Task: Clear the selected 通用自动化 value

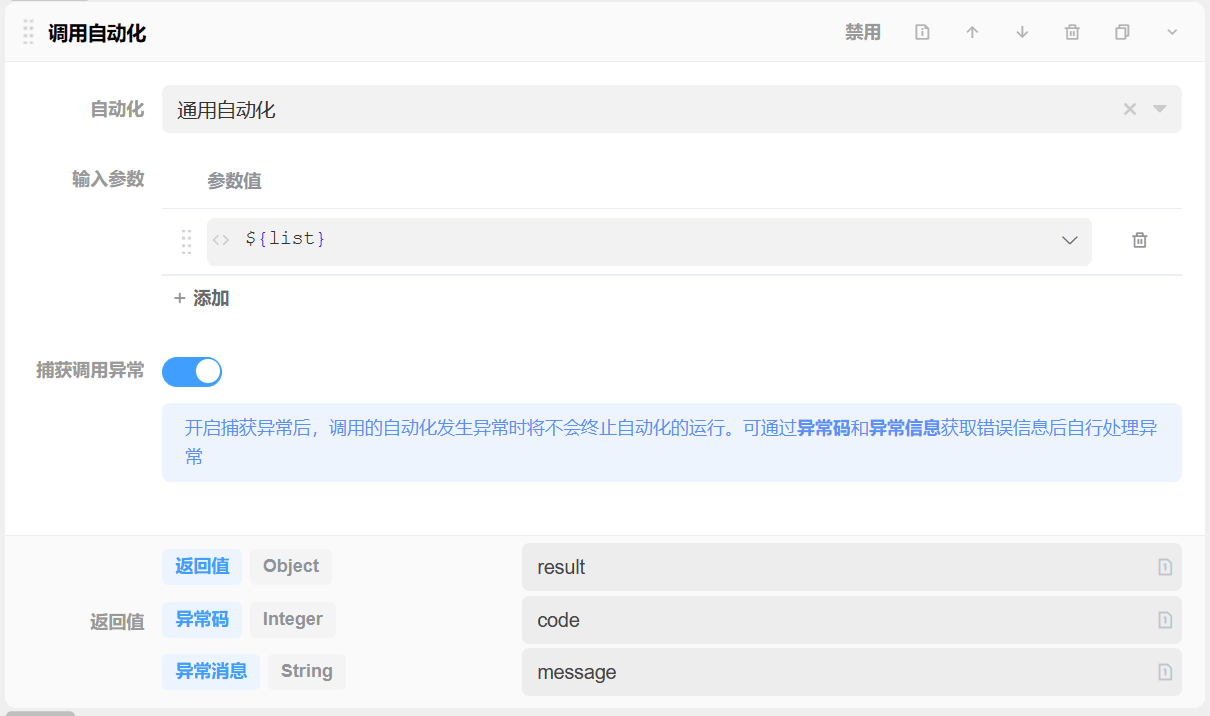Action: click(1130, 109)
